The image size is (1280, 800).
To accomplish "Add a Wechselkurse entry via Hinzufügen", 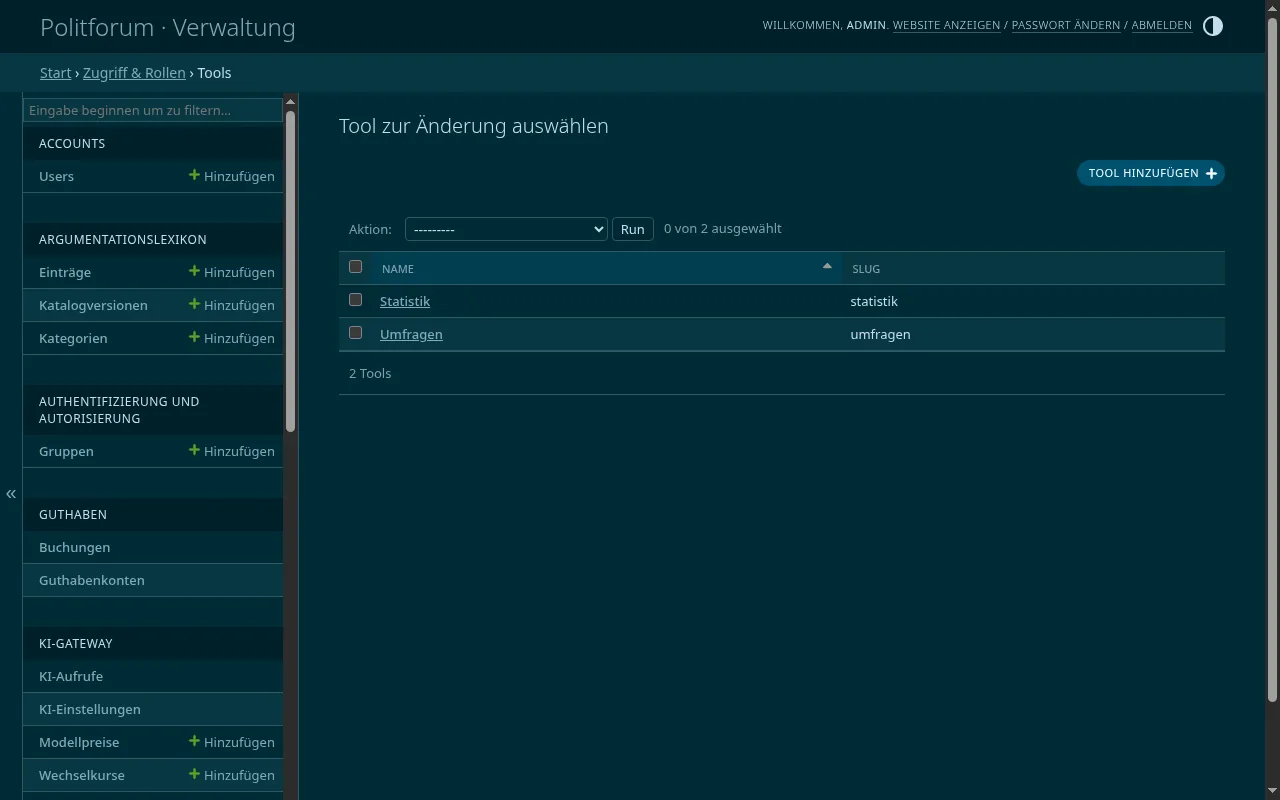I will (232, 775).
